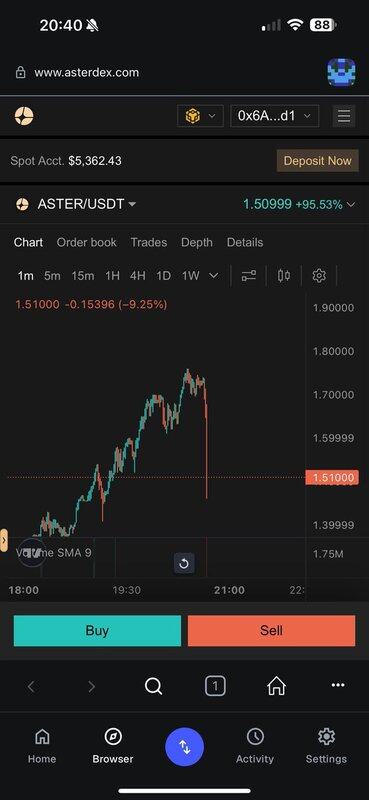Switch to the Depth tab

[x=196, y=242]
